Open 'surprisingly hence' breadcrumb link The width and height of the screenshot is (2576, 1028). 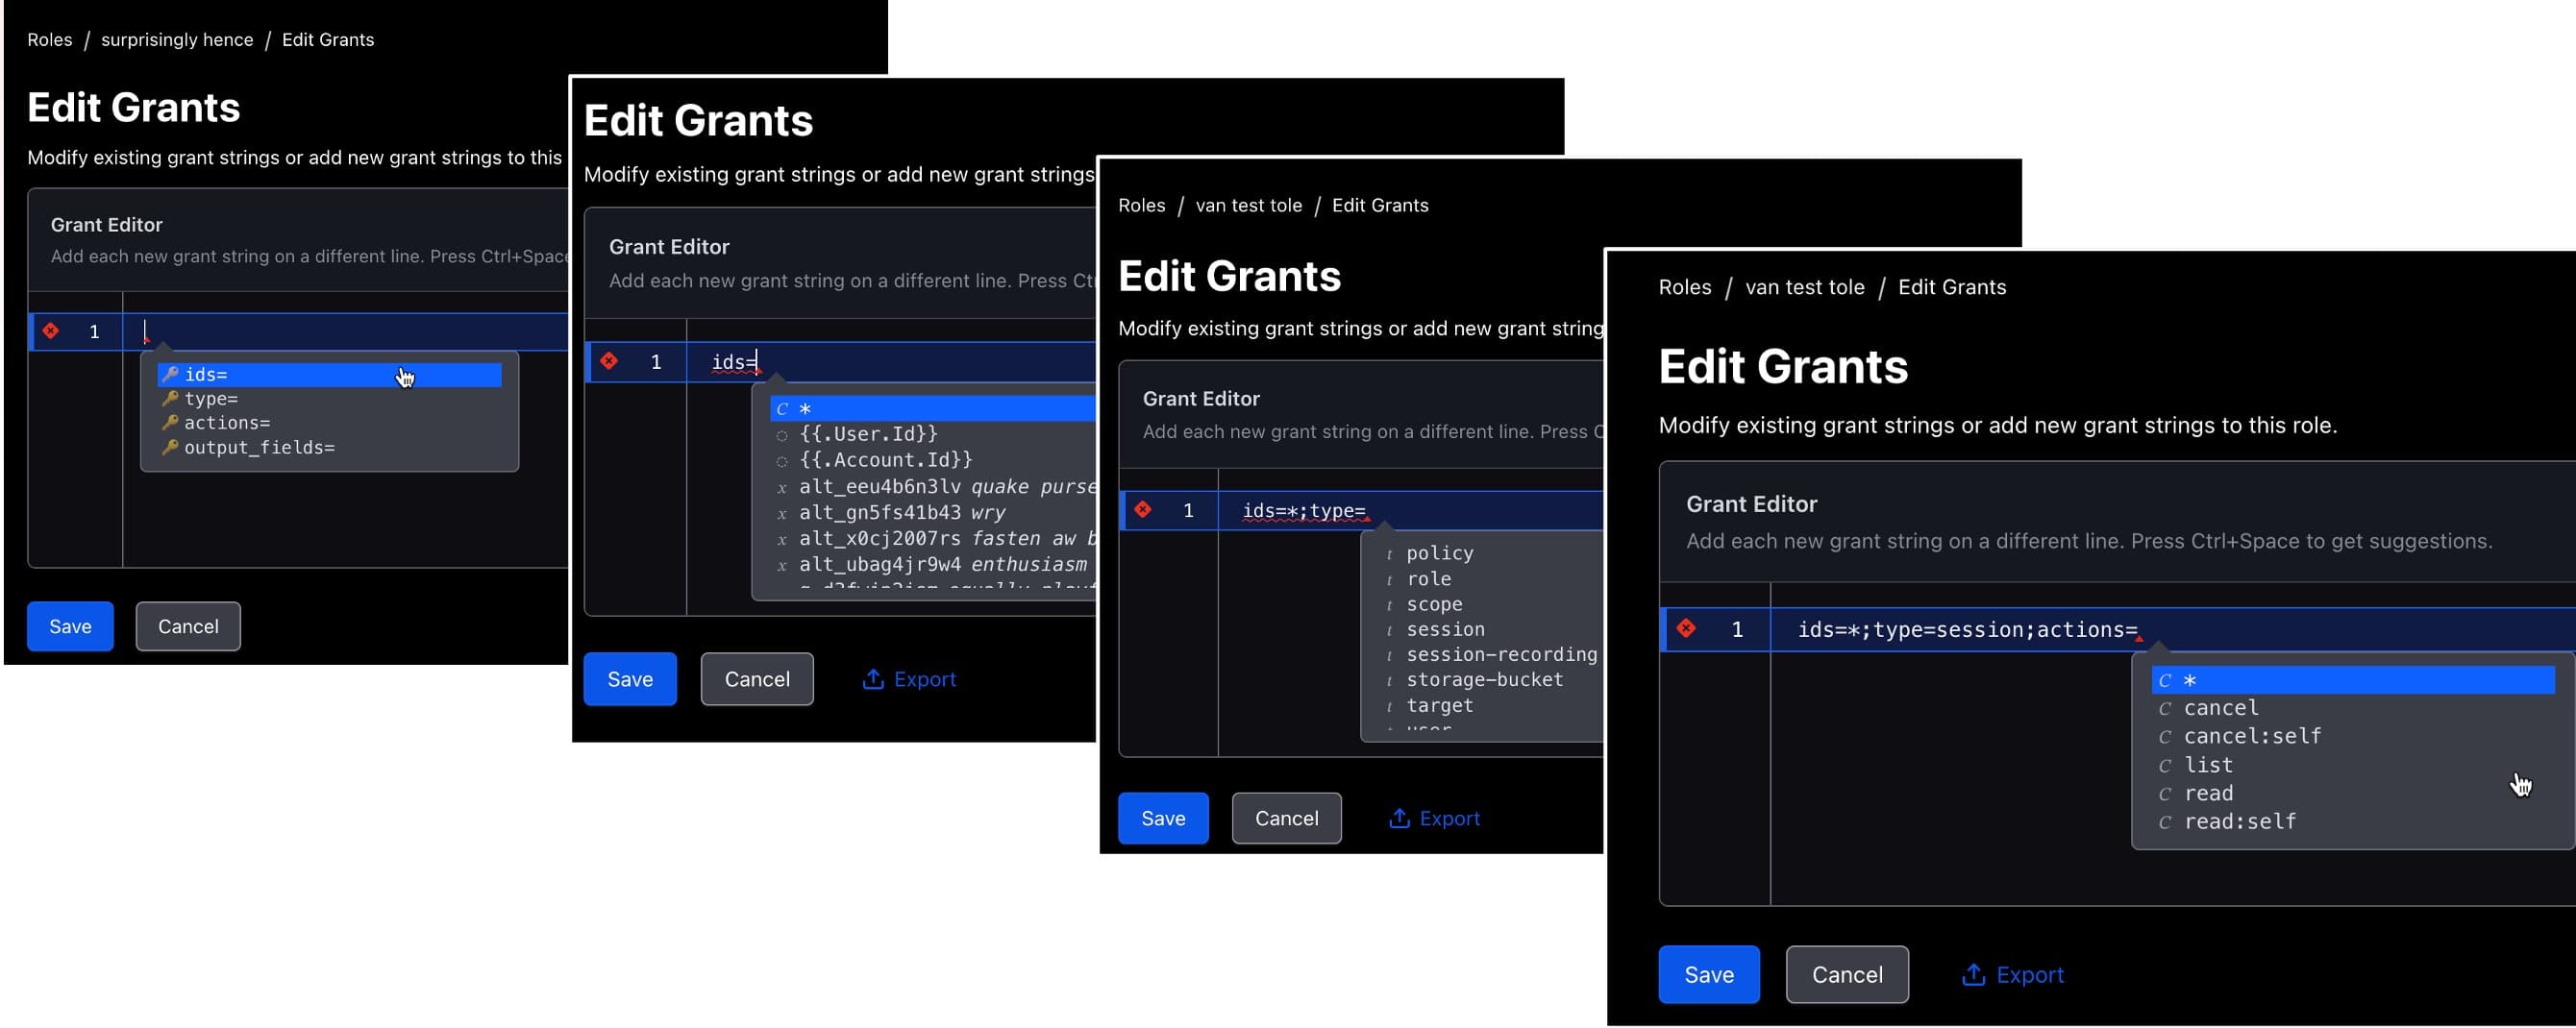point(177,40)
